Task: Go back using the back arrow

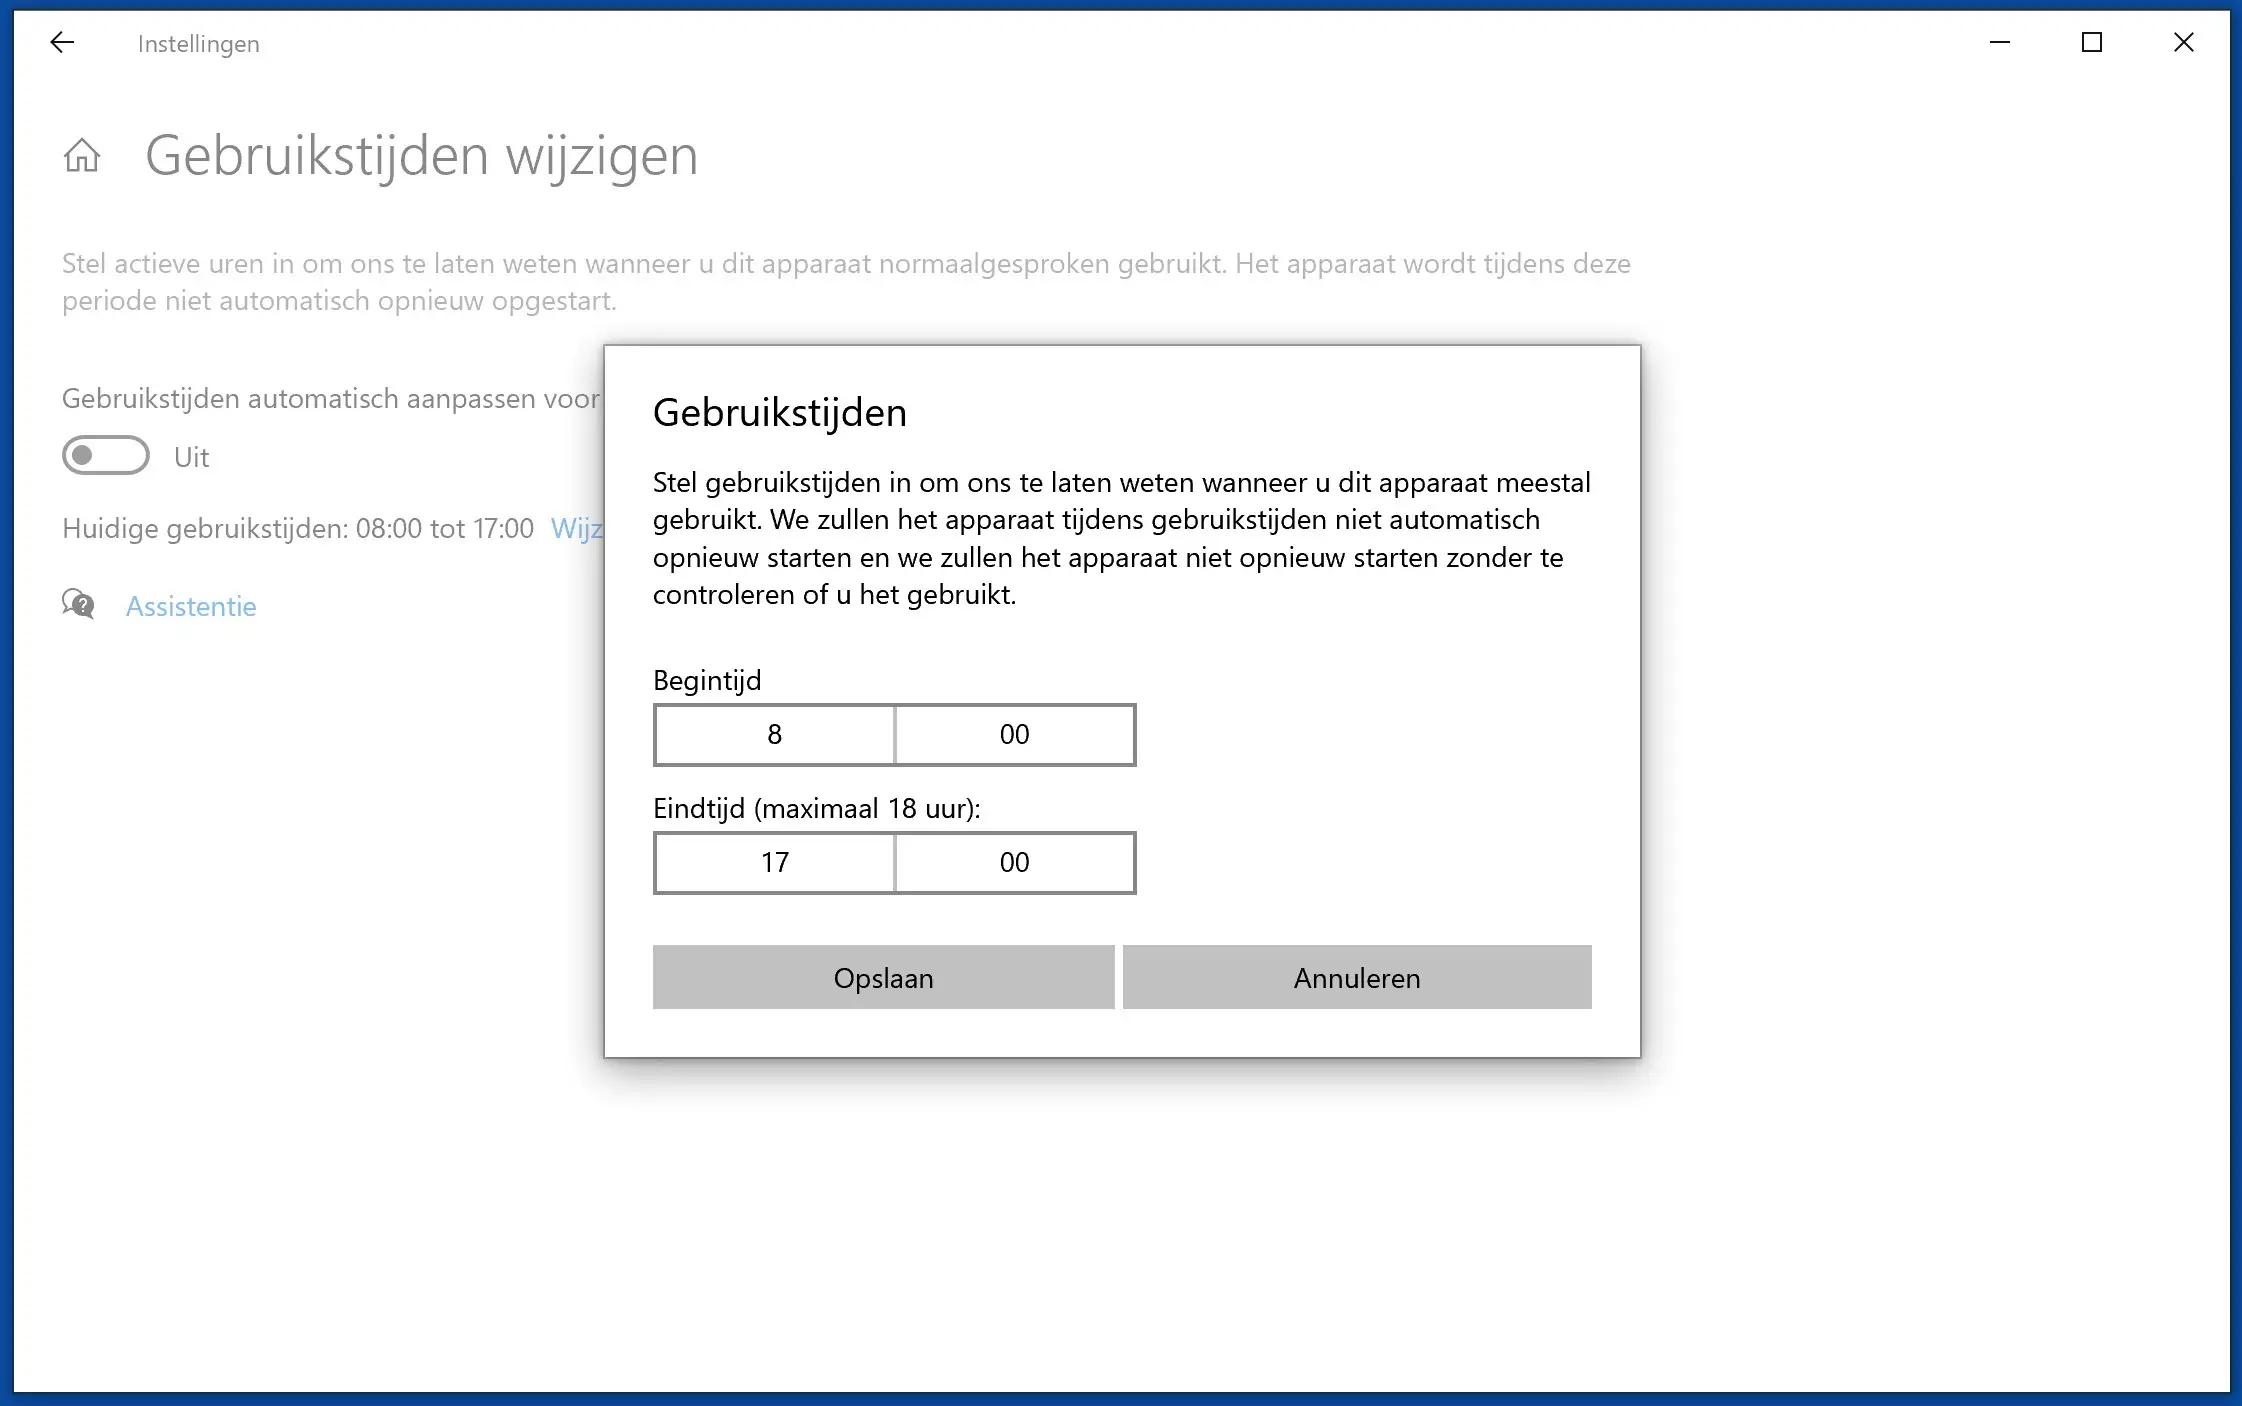Action: (x=62, y=43)
